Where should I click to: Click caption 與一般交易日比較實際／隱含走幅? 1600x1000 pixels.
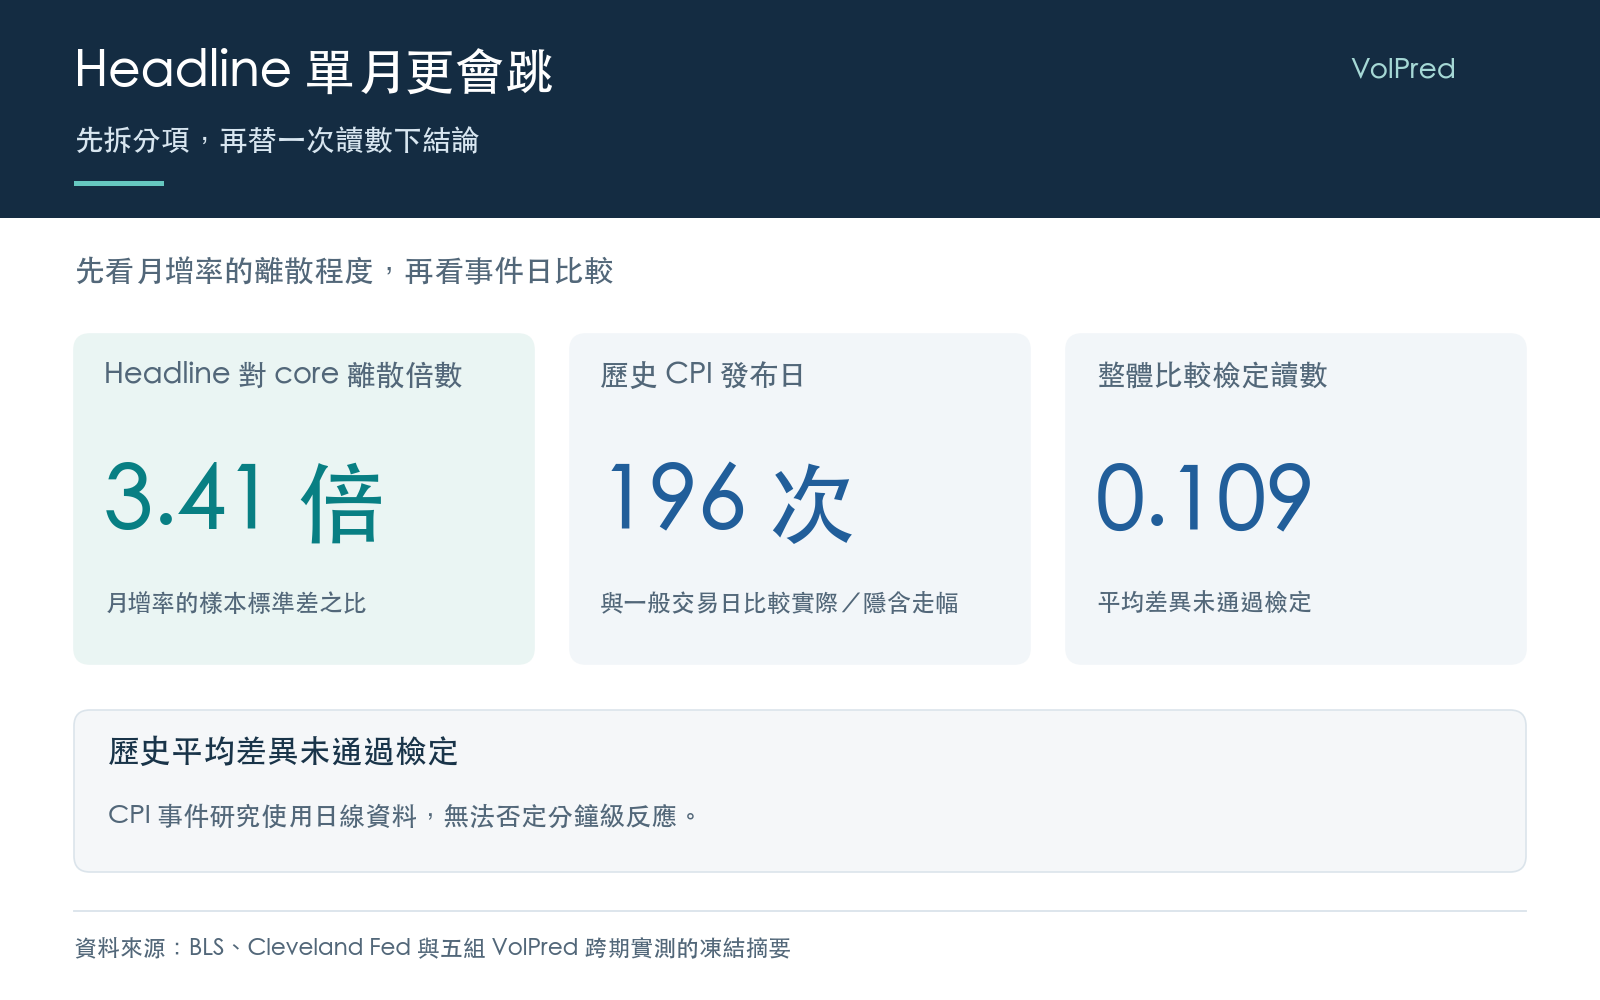point(779,603)
